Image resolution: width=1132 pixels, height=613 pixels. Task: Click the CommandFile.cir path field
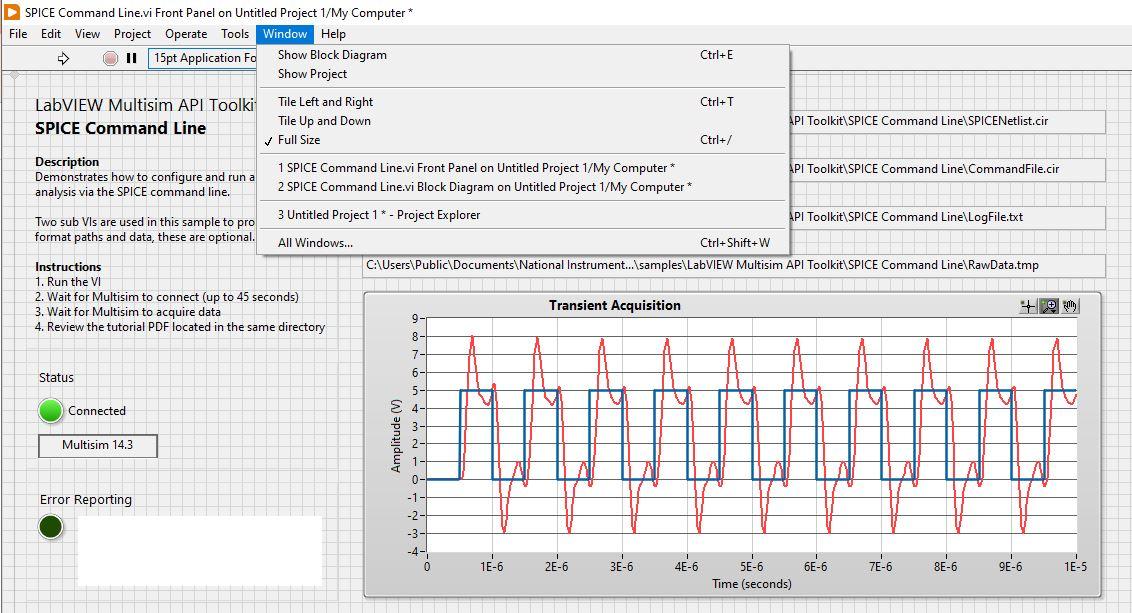(947, 169)
